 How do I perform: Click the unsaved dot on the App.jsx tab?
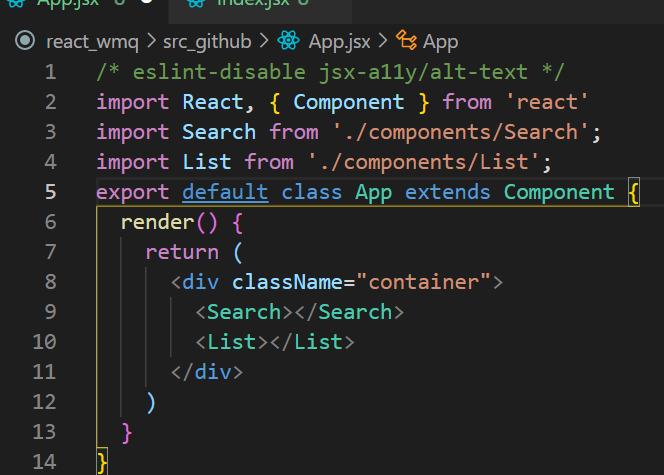146,3
